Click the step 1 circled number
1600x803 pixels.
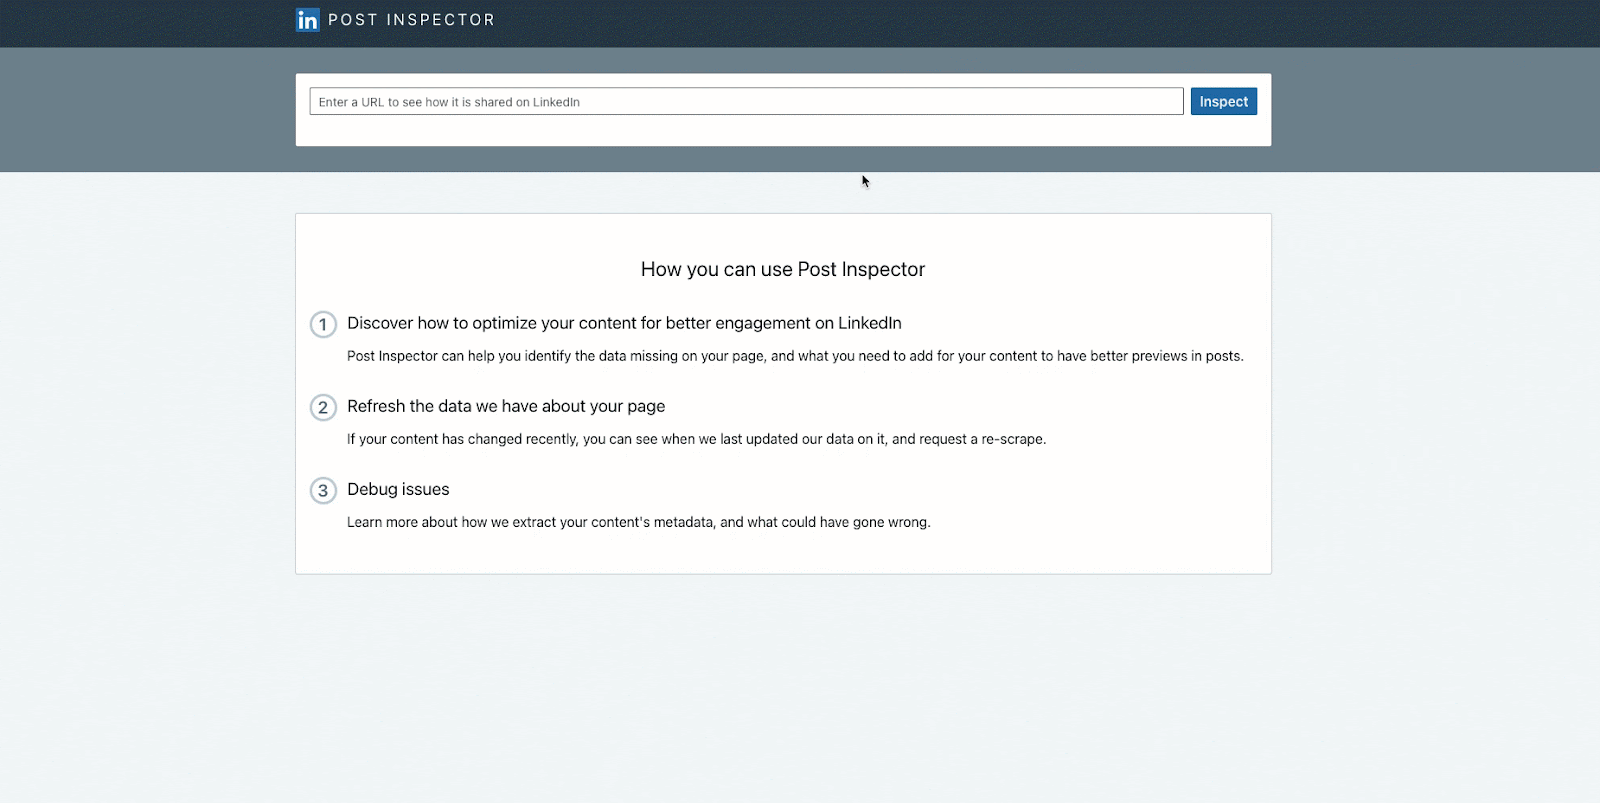[x=323, y=324]
